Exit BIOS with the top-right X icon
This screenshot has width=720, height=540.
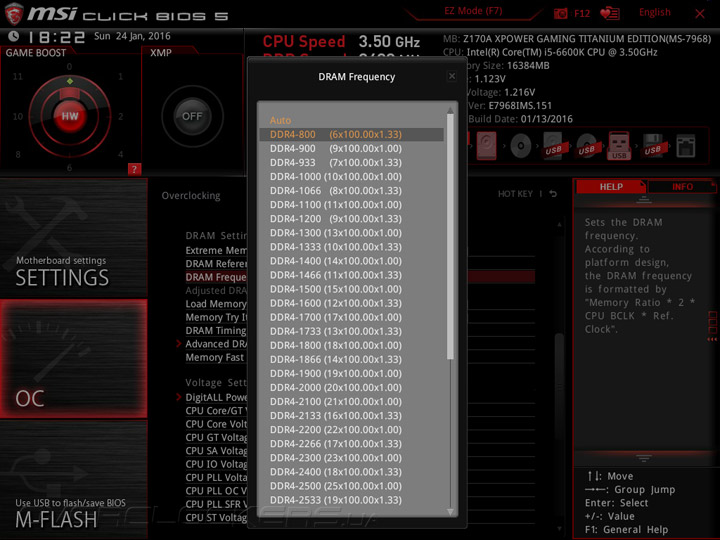[x=700, y=14]
